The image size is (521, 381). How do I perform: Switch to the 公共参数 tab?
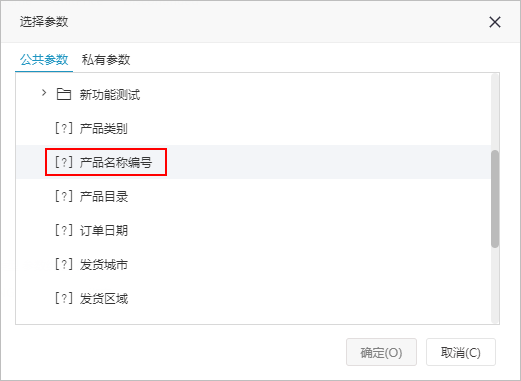(x=44, y=60)
